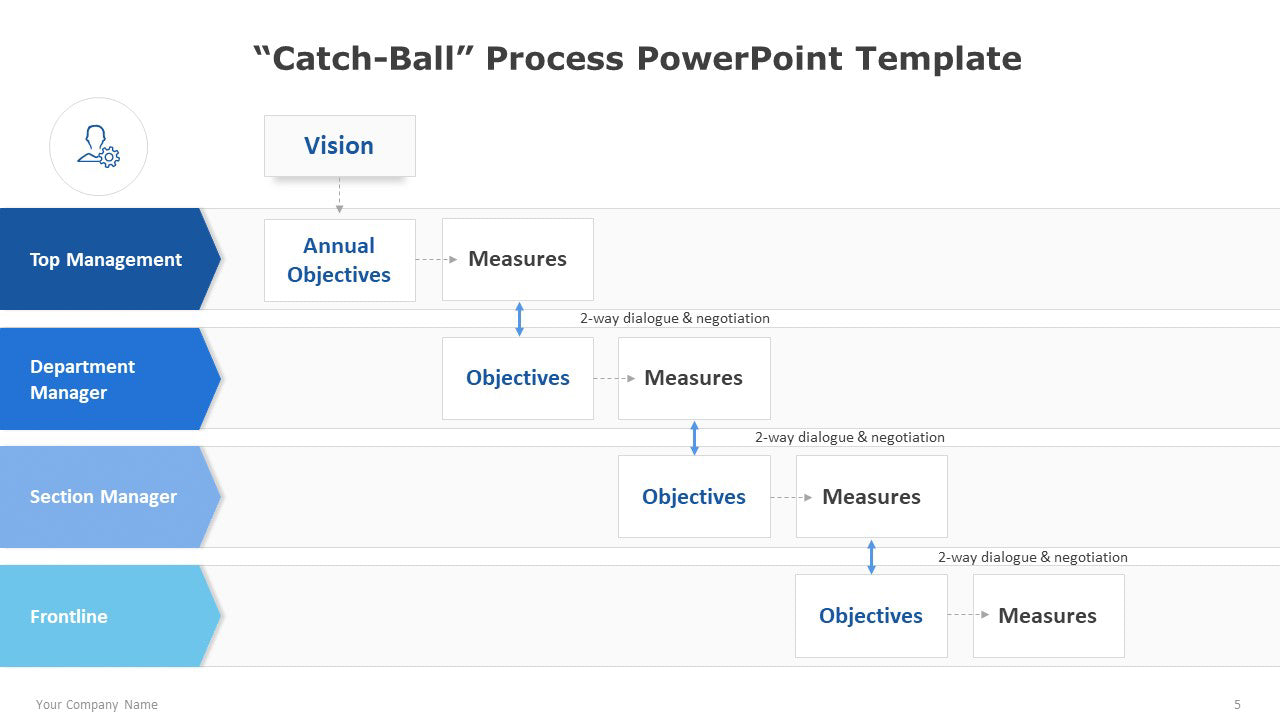Click double arrow above Frontline Objectives
The width and height of the screenshot is (1280, 720).
[x=871, y=557]
